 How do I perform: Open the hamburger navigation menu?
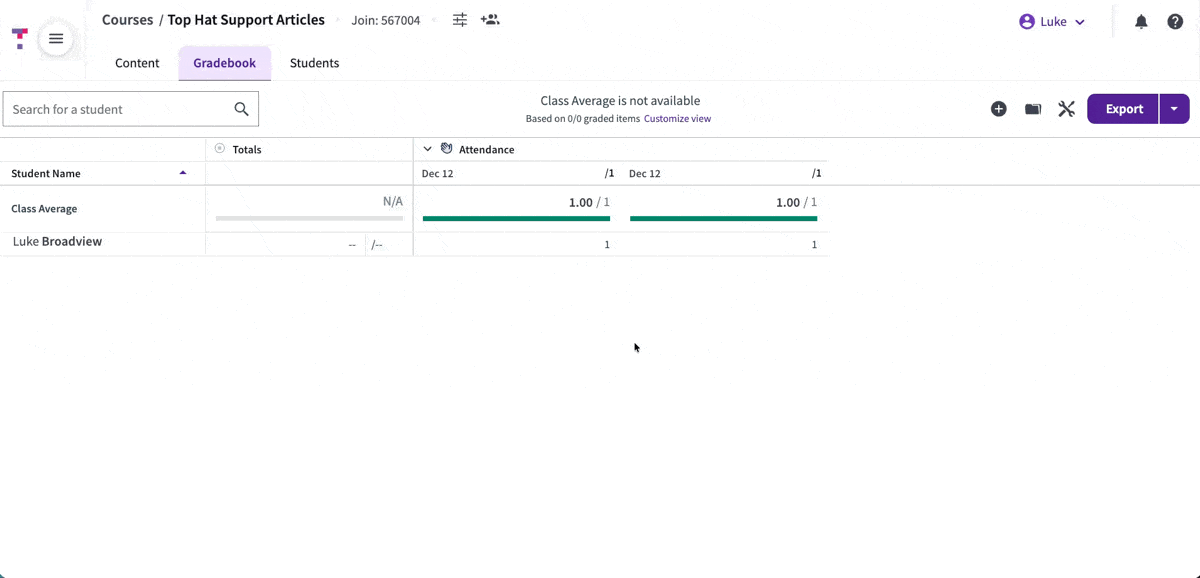point(56,39)
